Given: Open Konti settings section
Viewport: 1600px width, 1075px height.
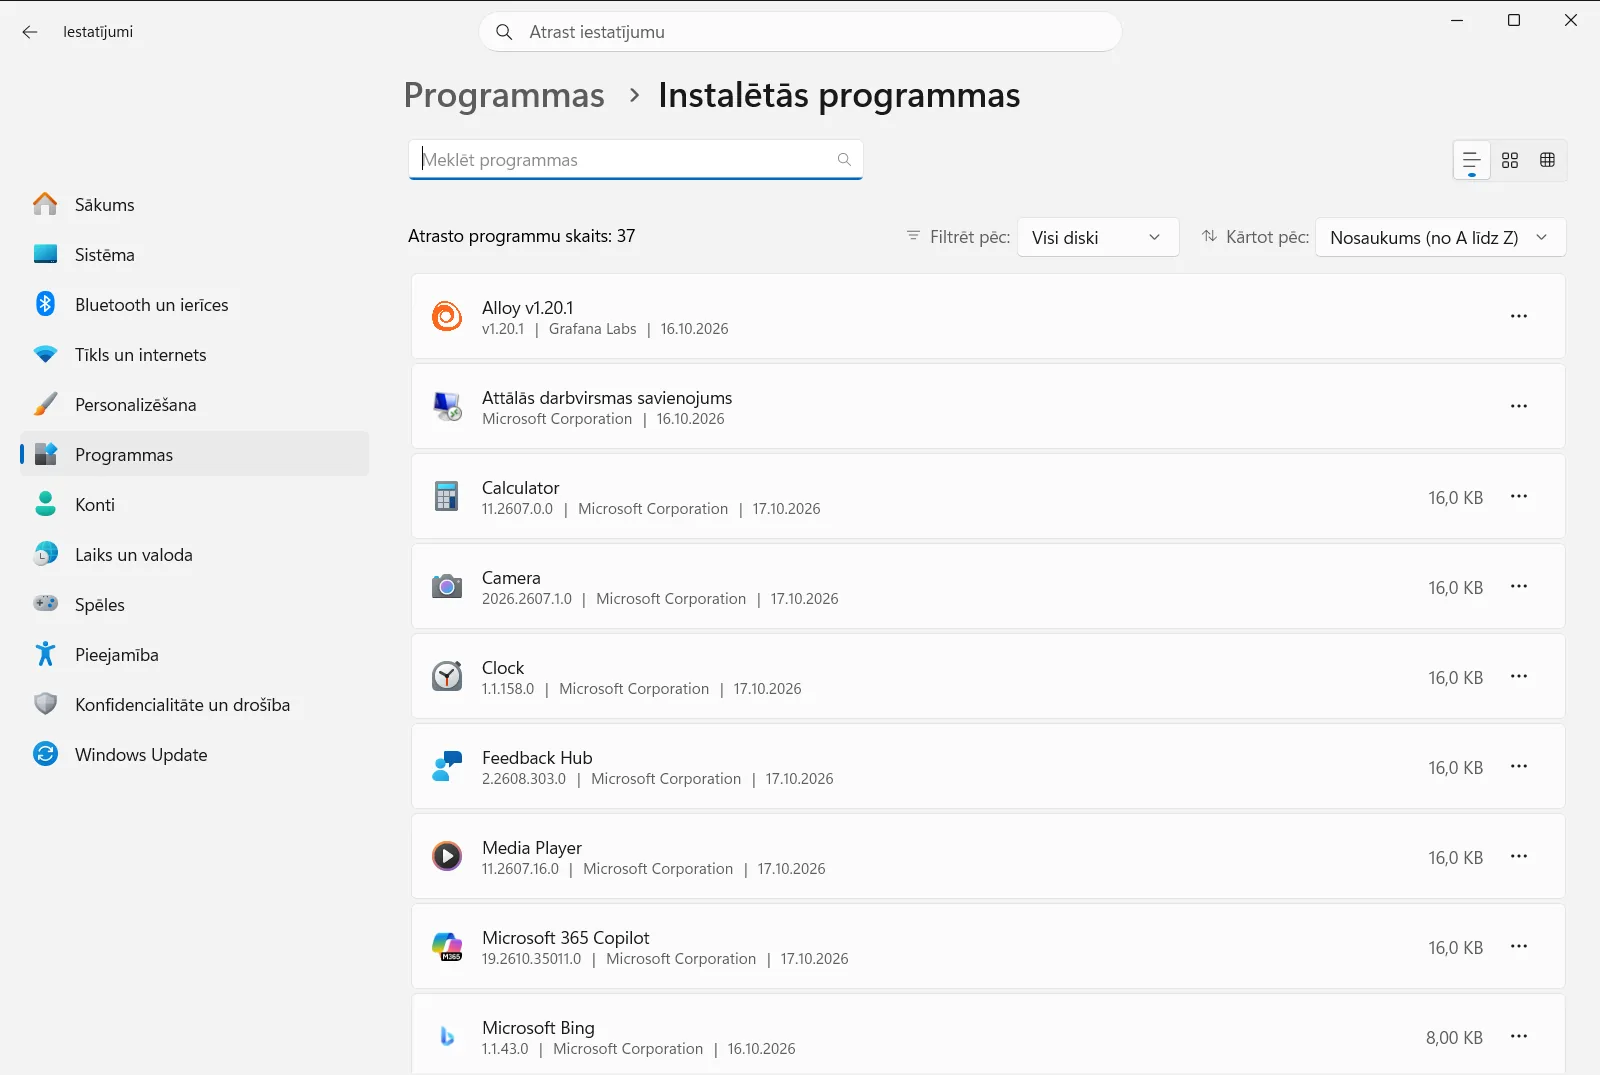Looking at the screenshot, I should point(194,504).
